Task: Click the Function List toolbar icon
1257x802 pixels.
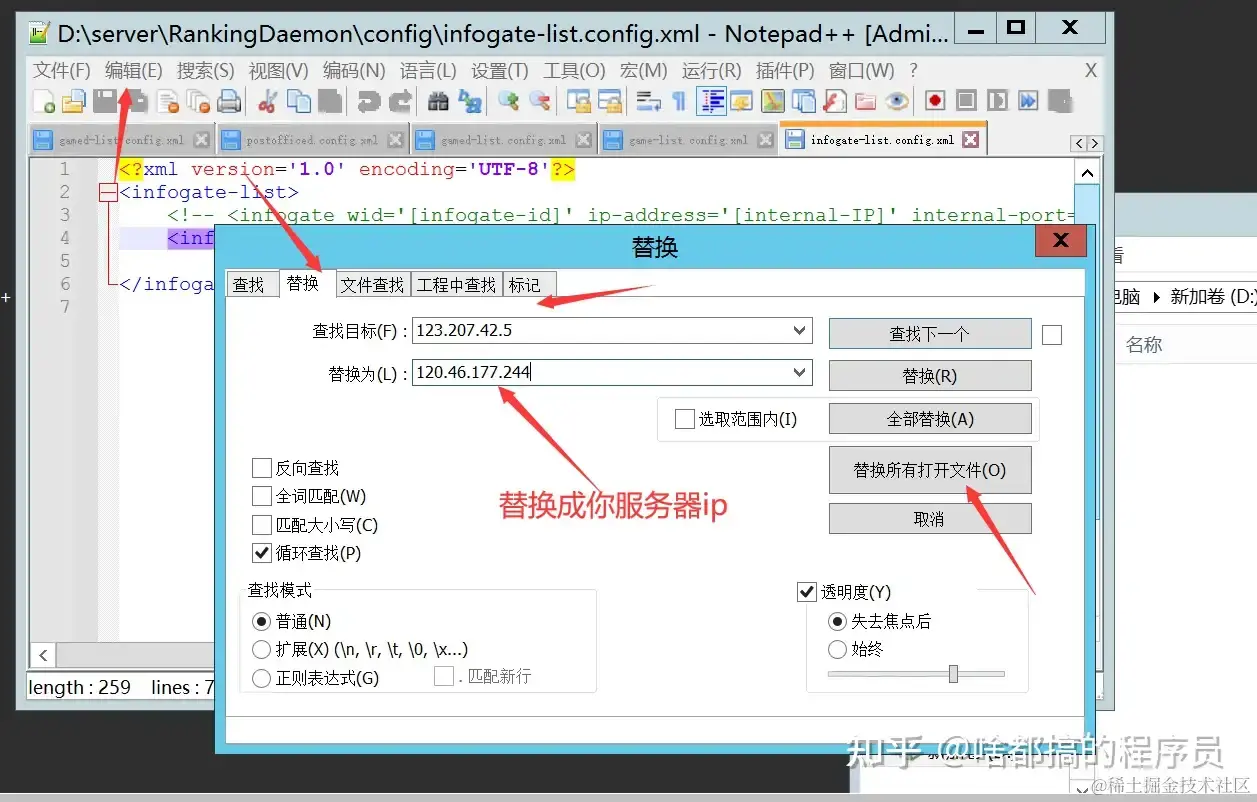Action: coord(835,101)
